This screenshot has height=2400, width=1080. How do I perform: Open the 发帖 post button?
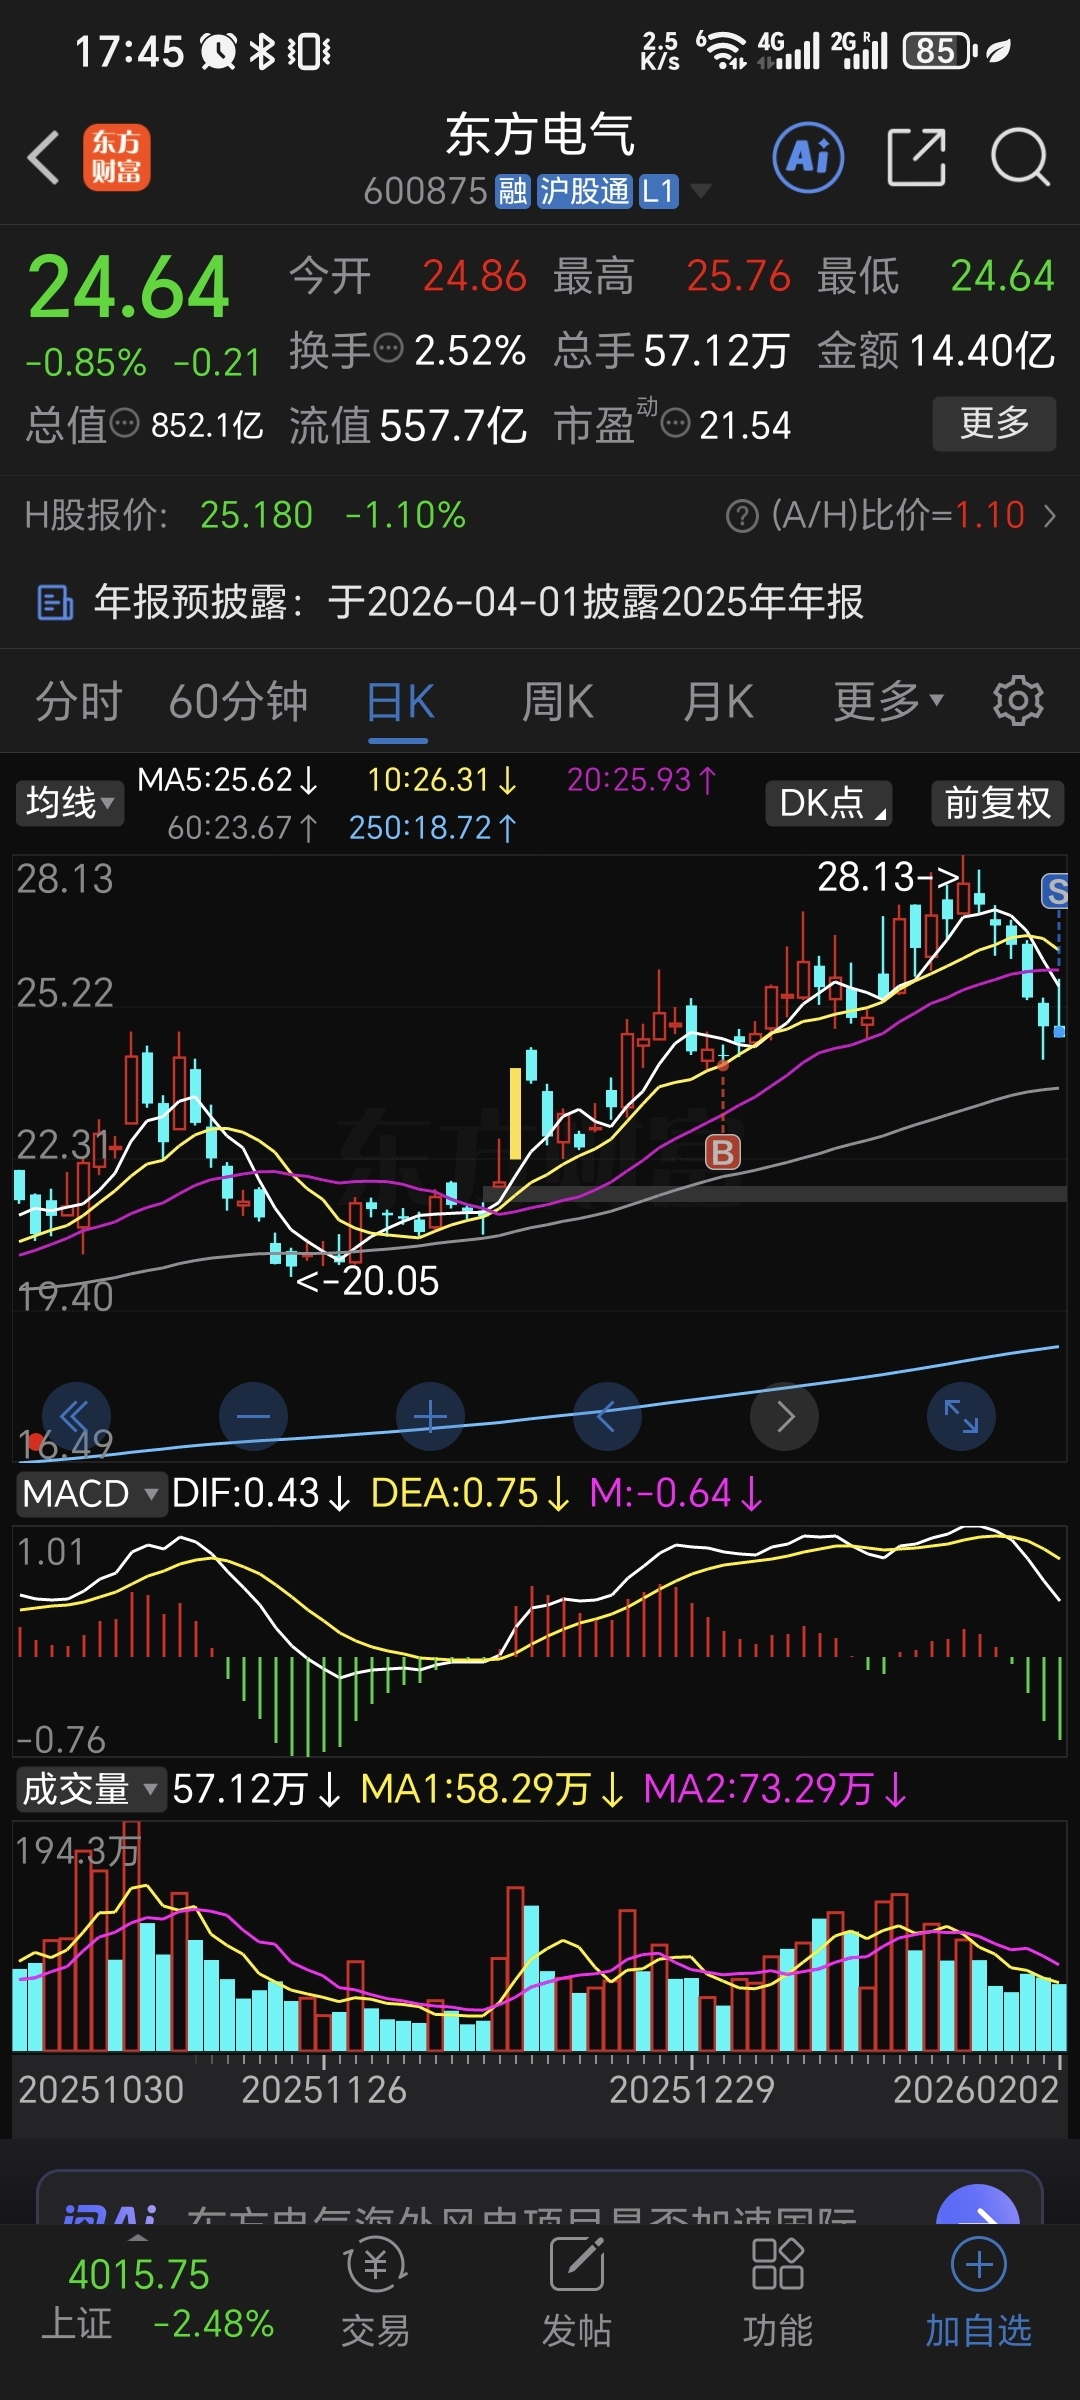click(577, 2294)
